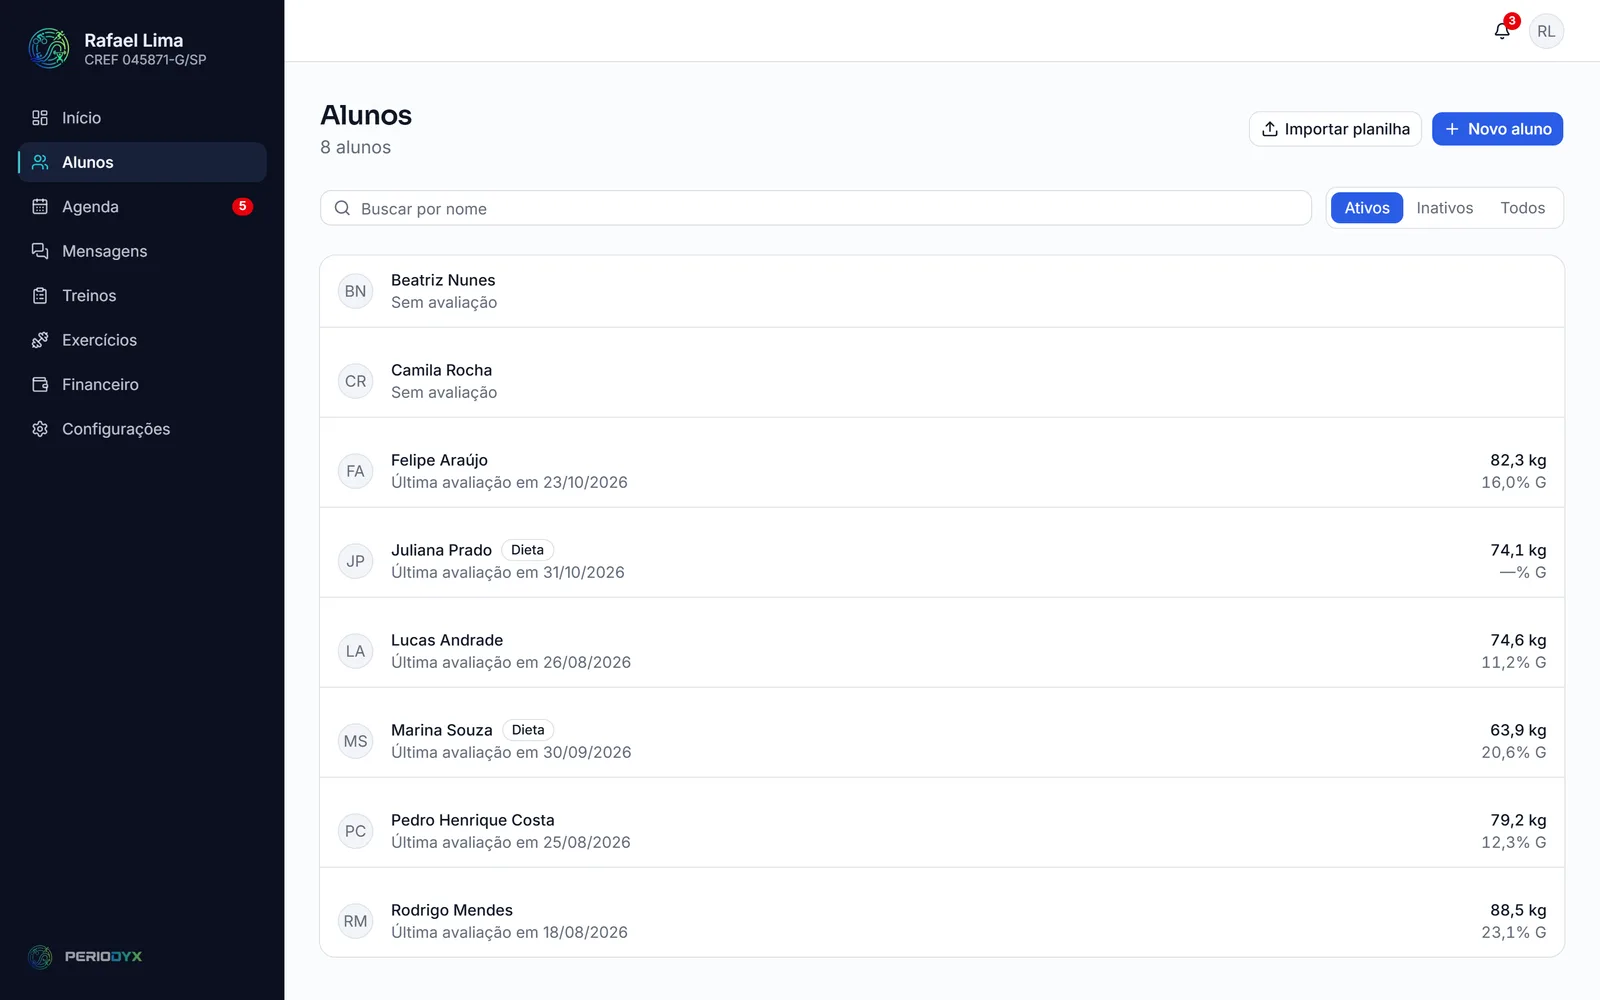Go to Mensagens in the sidebar
The height and width of the screenshot is (1000, 1600).
[142, 251]
